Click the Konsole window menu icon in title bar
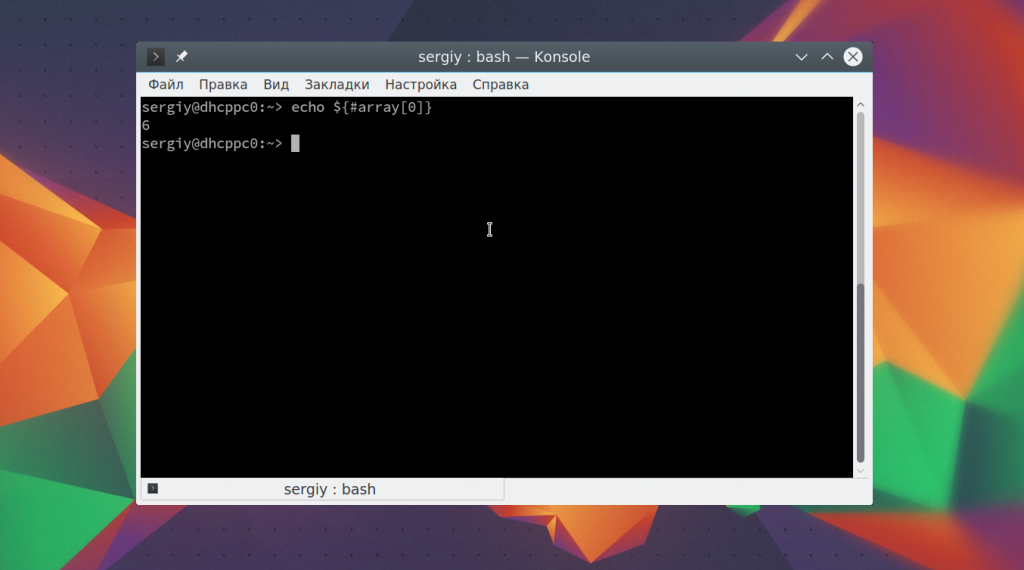 tap(156, 57)
